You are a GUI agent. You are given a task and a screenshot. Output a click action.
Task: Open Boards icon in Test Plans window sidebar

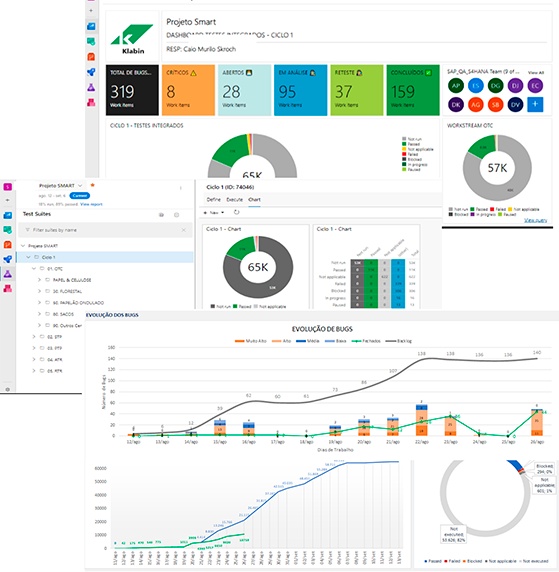(8, 230)
